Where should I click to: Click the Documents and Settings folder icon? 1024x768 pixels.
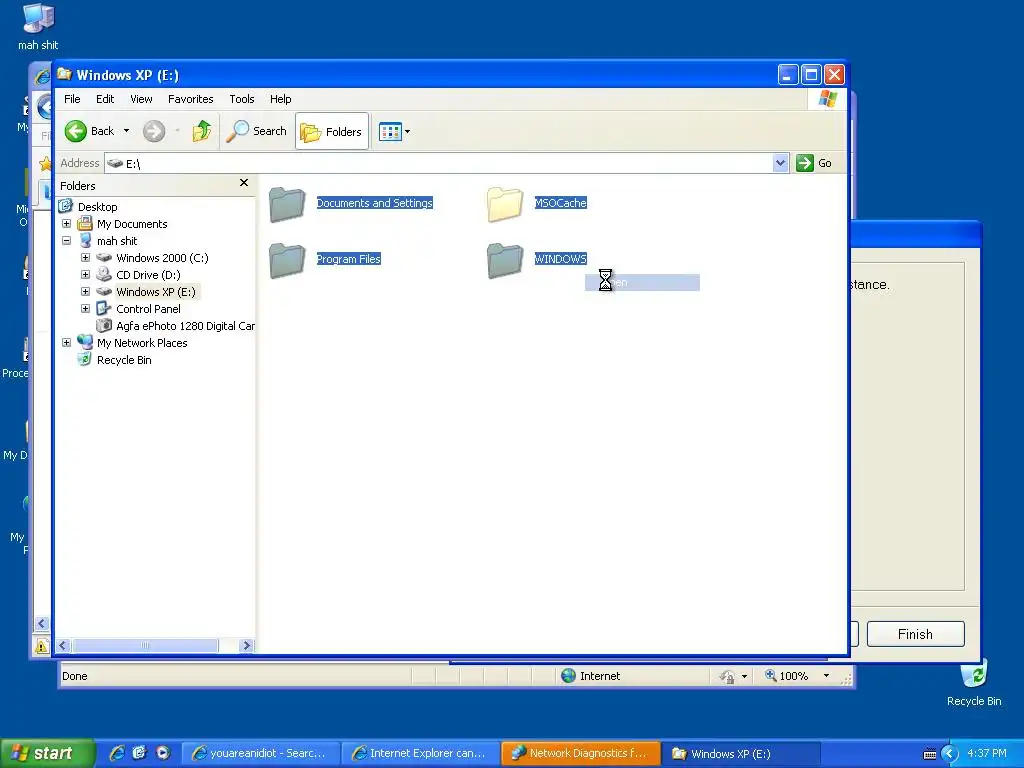[287, 204]
